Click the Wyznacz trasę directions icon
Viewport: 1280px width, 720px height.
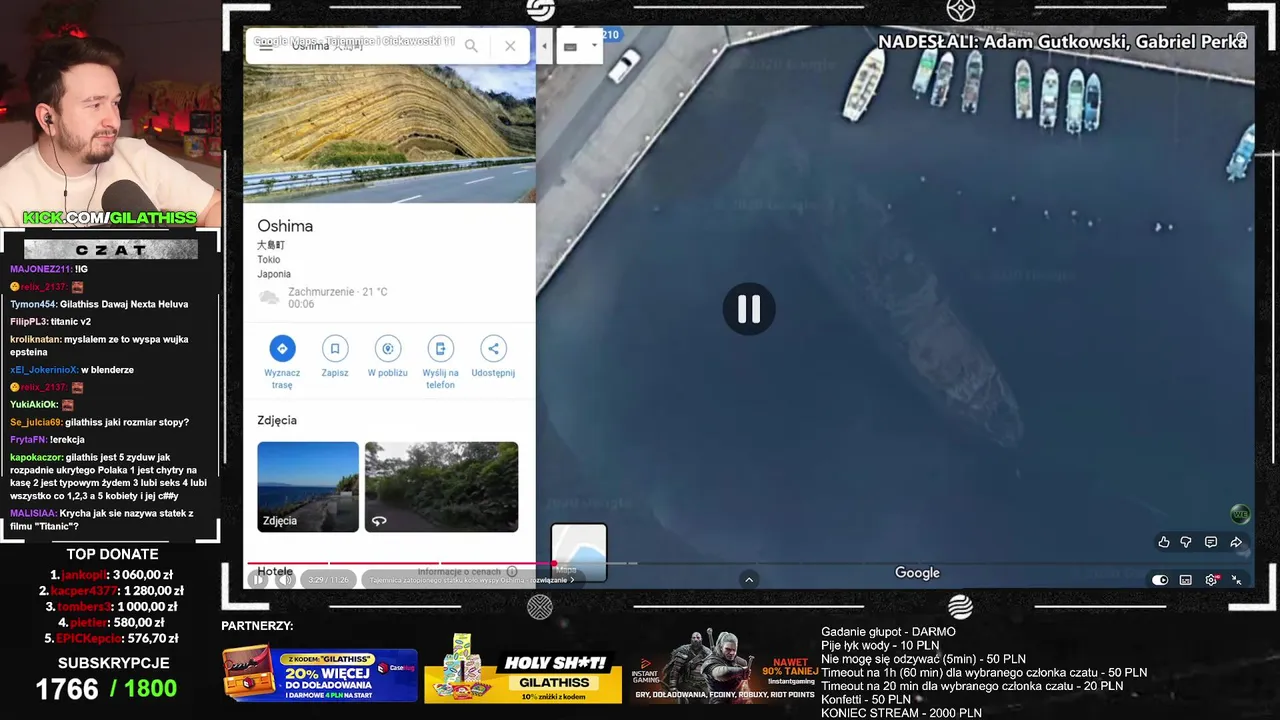(282, 348)
